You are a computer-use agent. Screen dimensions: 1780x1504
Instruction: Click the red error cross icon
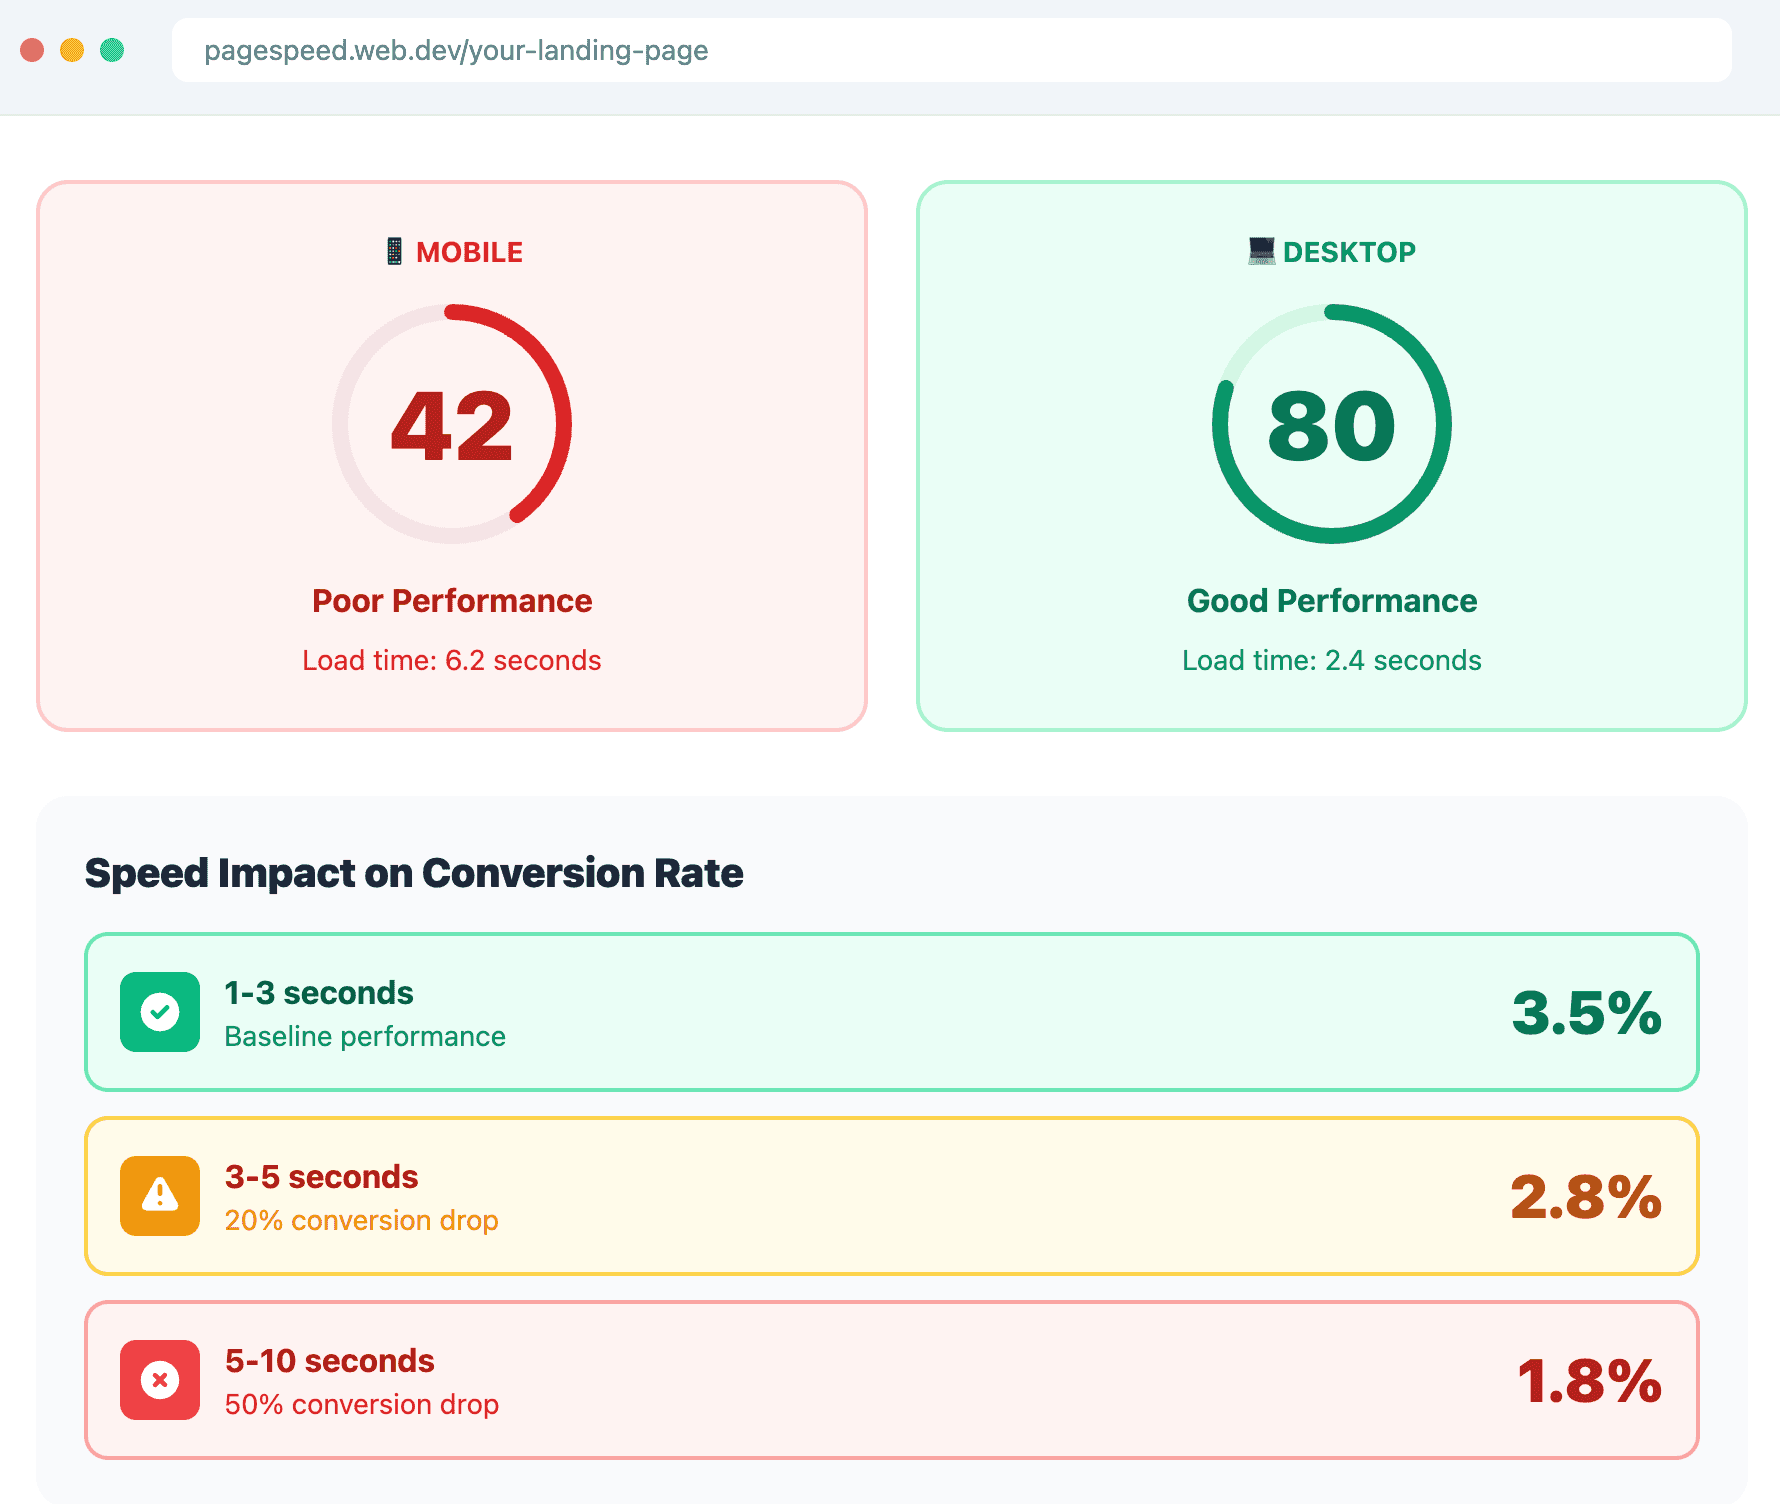(x=159, y=1381)
